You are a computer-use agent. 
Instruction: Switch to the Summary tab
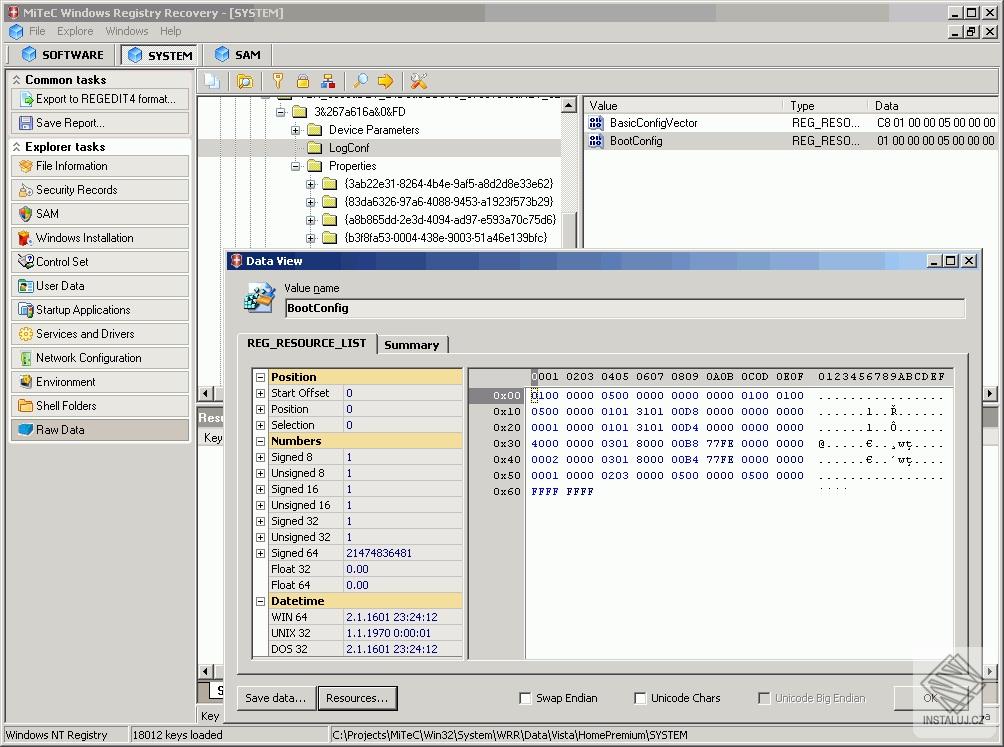pyautogui.click(x=412, y=344)
